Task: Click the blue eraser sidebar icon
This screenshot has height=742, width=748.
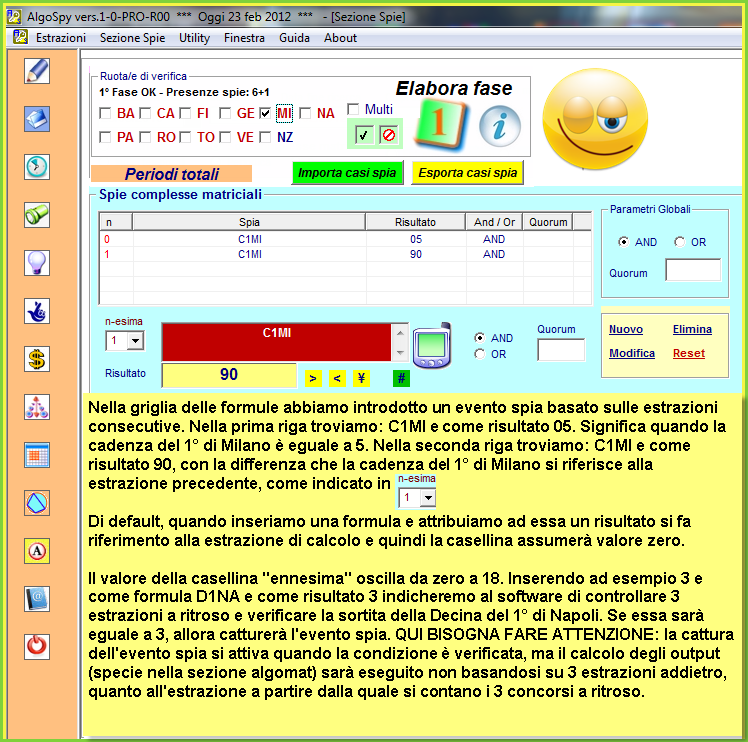Action: click(x=37, y=119)
